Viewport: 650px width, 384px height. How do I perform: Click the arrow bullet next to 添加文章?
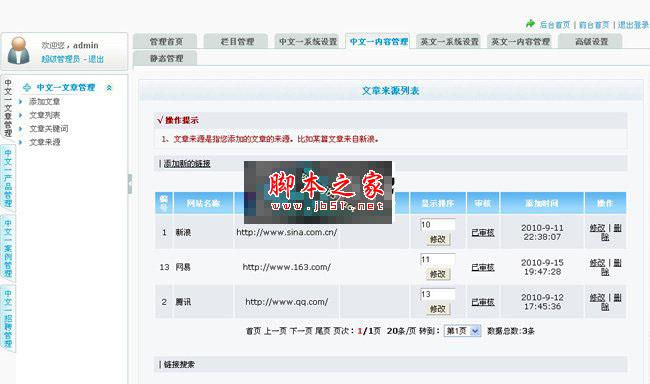pos(20,102)
